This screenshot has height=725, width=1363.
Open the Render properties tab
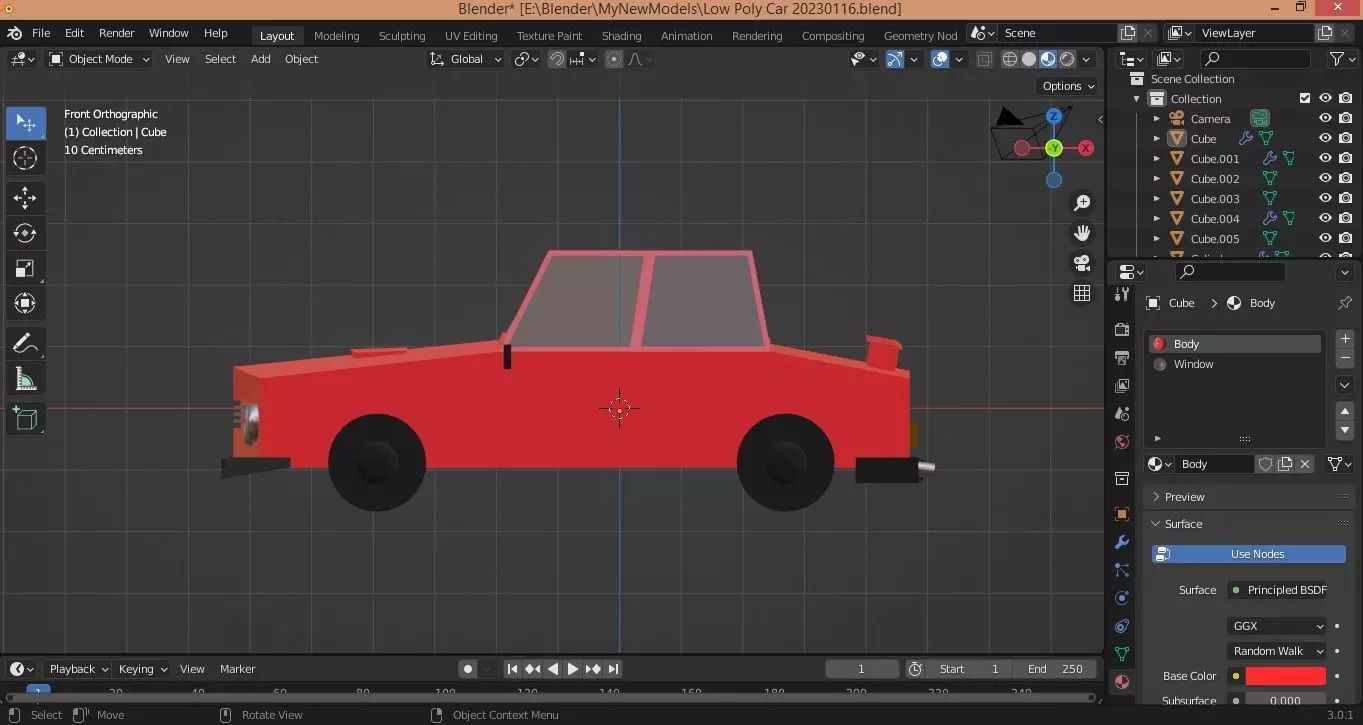click(1122, 330)
